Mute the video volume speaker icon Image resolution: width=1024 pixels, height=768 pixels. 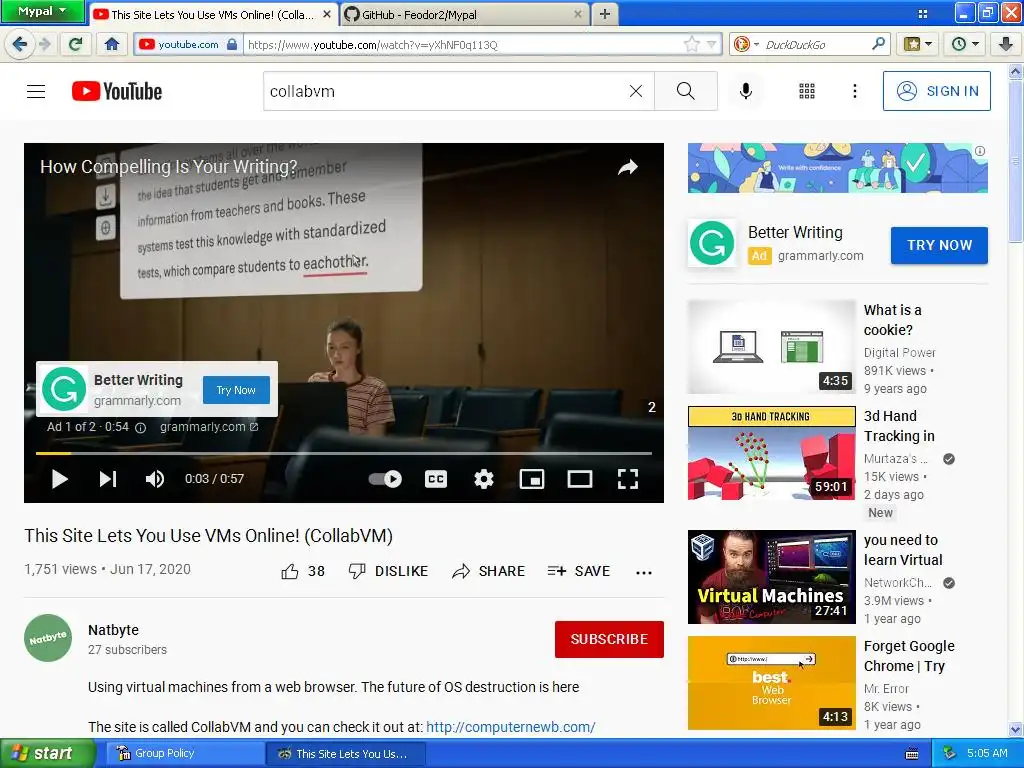(x=155, y=479)
